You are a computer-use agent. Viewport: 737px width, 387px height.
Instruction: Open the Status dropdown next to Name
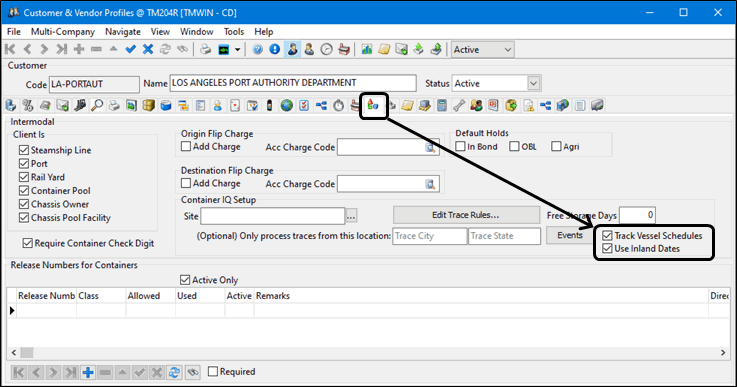click(533, 84)
